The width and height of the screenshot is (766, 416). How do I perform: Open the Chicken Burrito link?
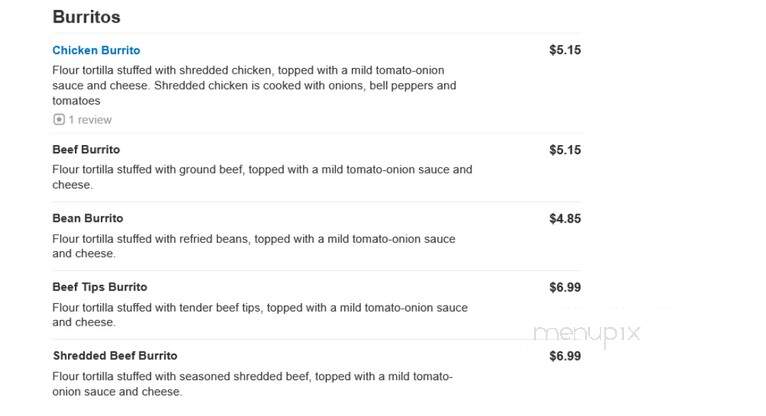pos(96,50)
